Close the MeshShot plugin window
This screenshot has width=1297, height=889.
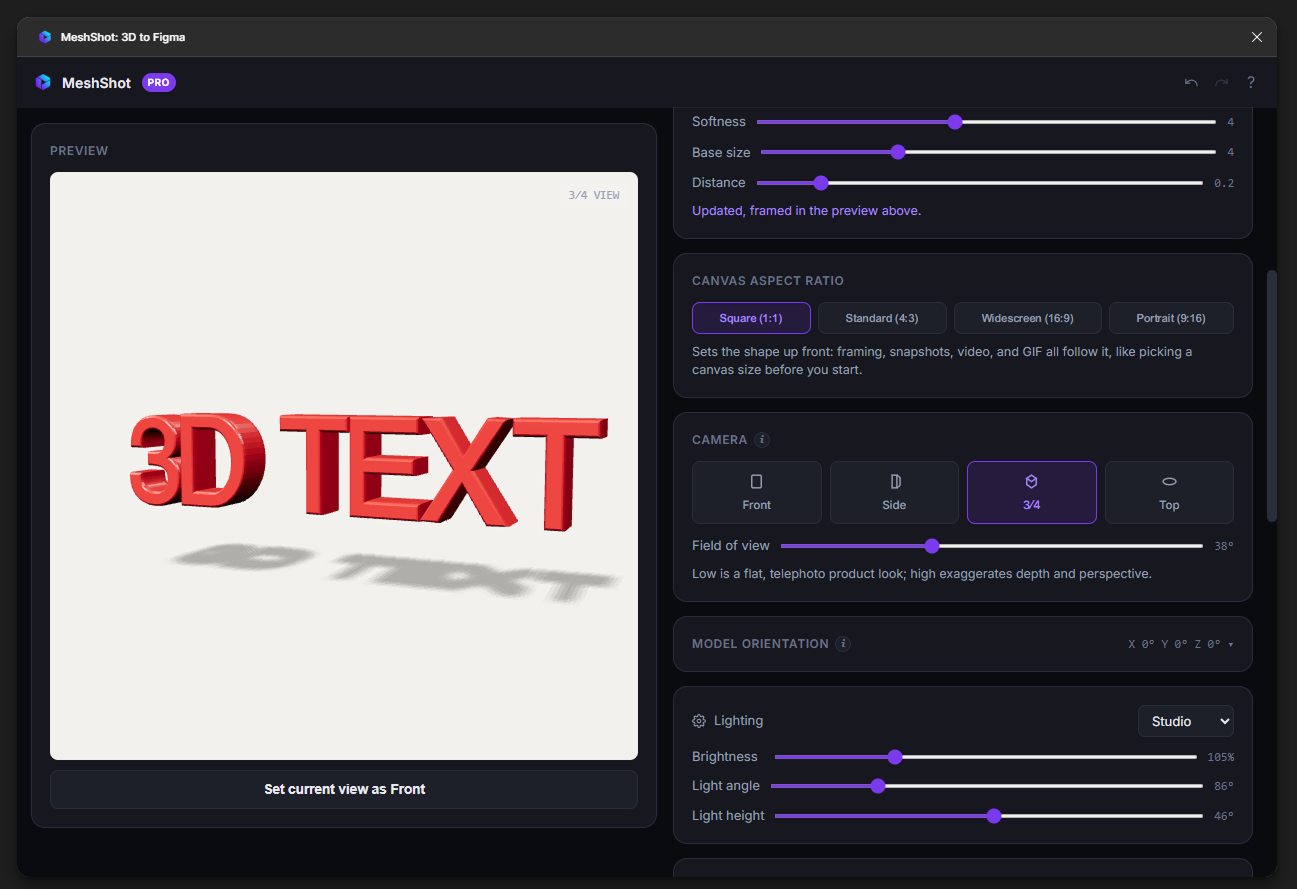pos(1257,37)
